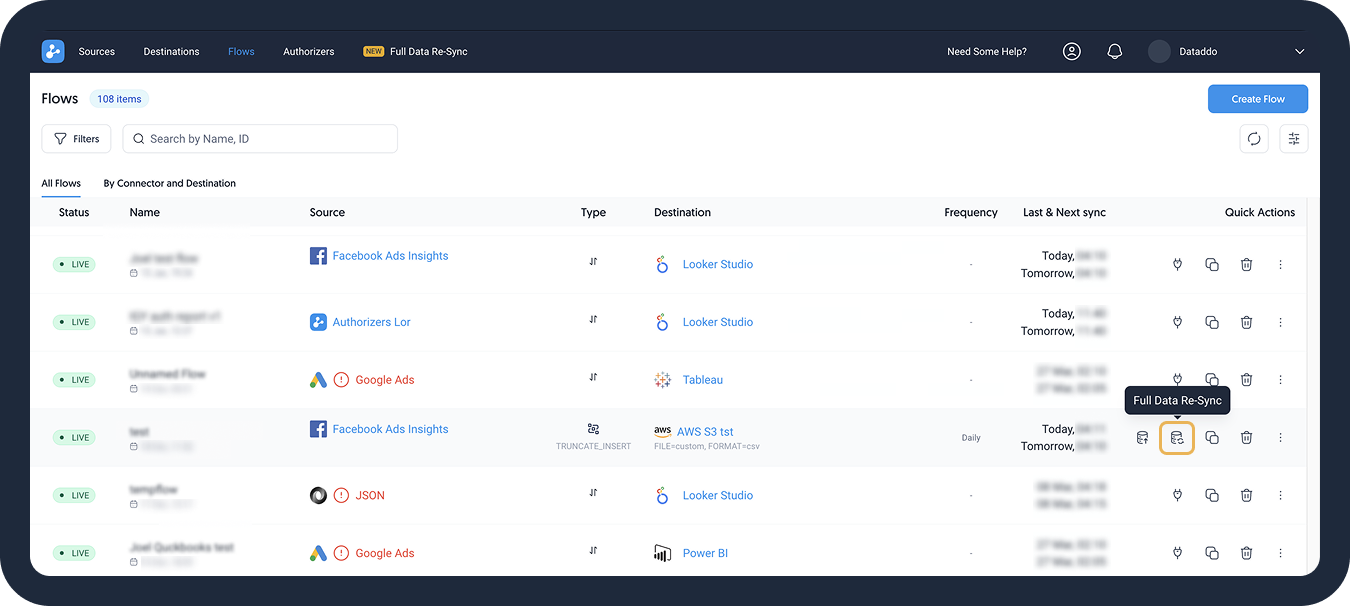Image resolution: width=1350 pixels, height=606 pixels.
Task: Click the Status column header
Action: point(74,212)
